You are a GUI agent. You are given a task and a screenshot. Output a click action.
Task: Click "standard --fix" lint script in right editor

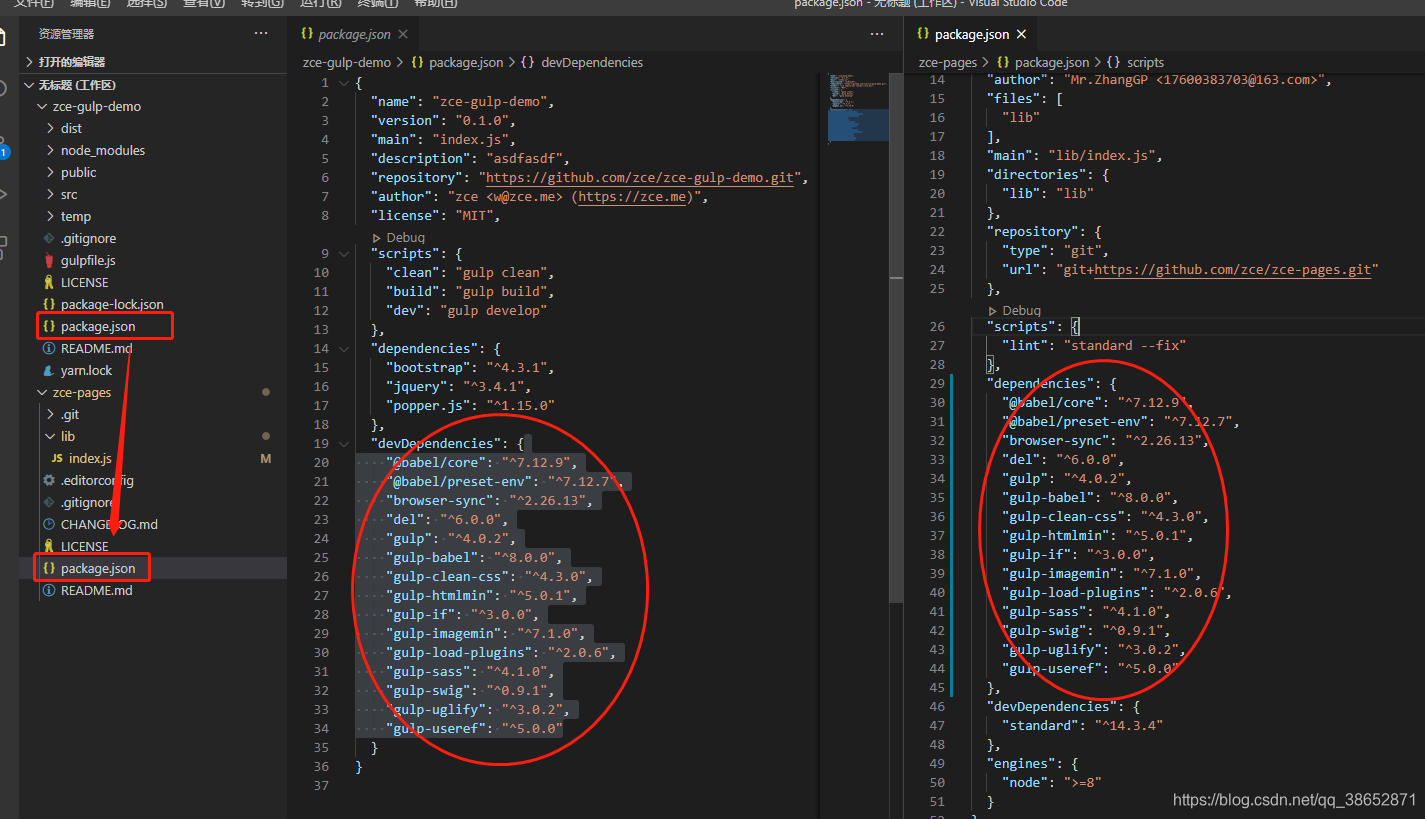(1124, 345)
